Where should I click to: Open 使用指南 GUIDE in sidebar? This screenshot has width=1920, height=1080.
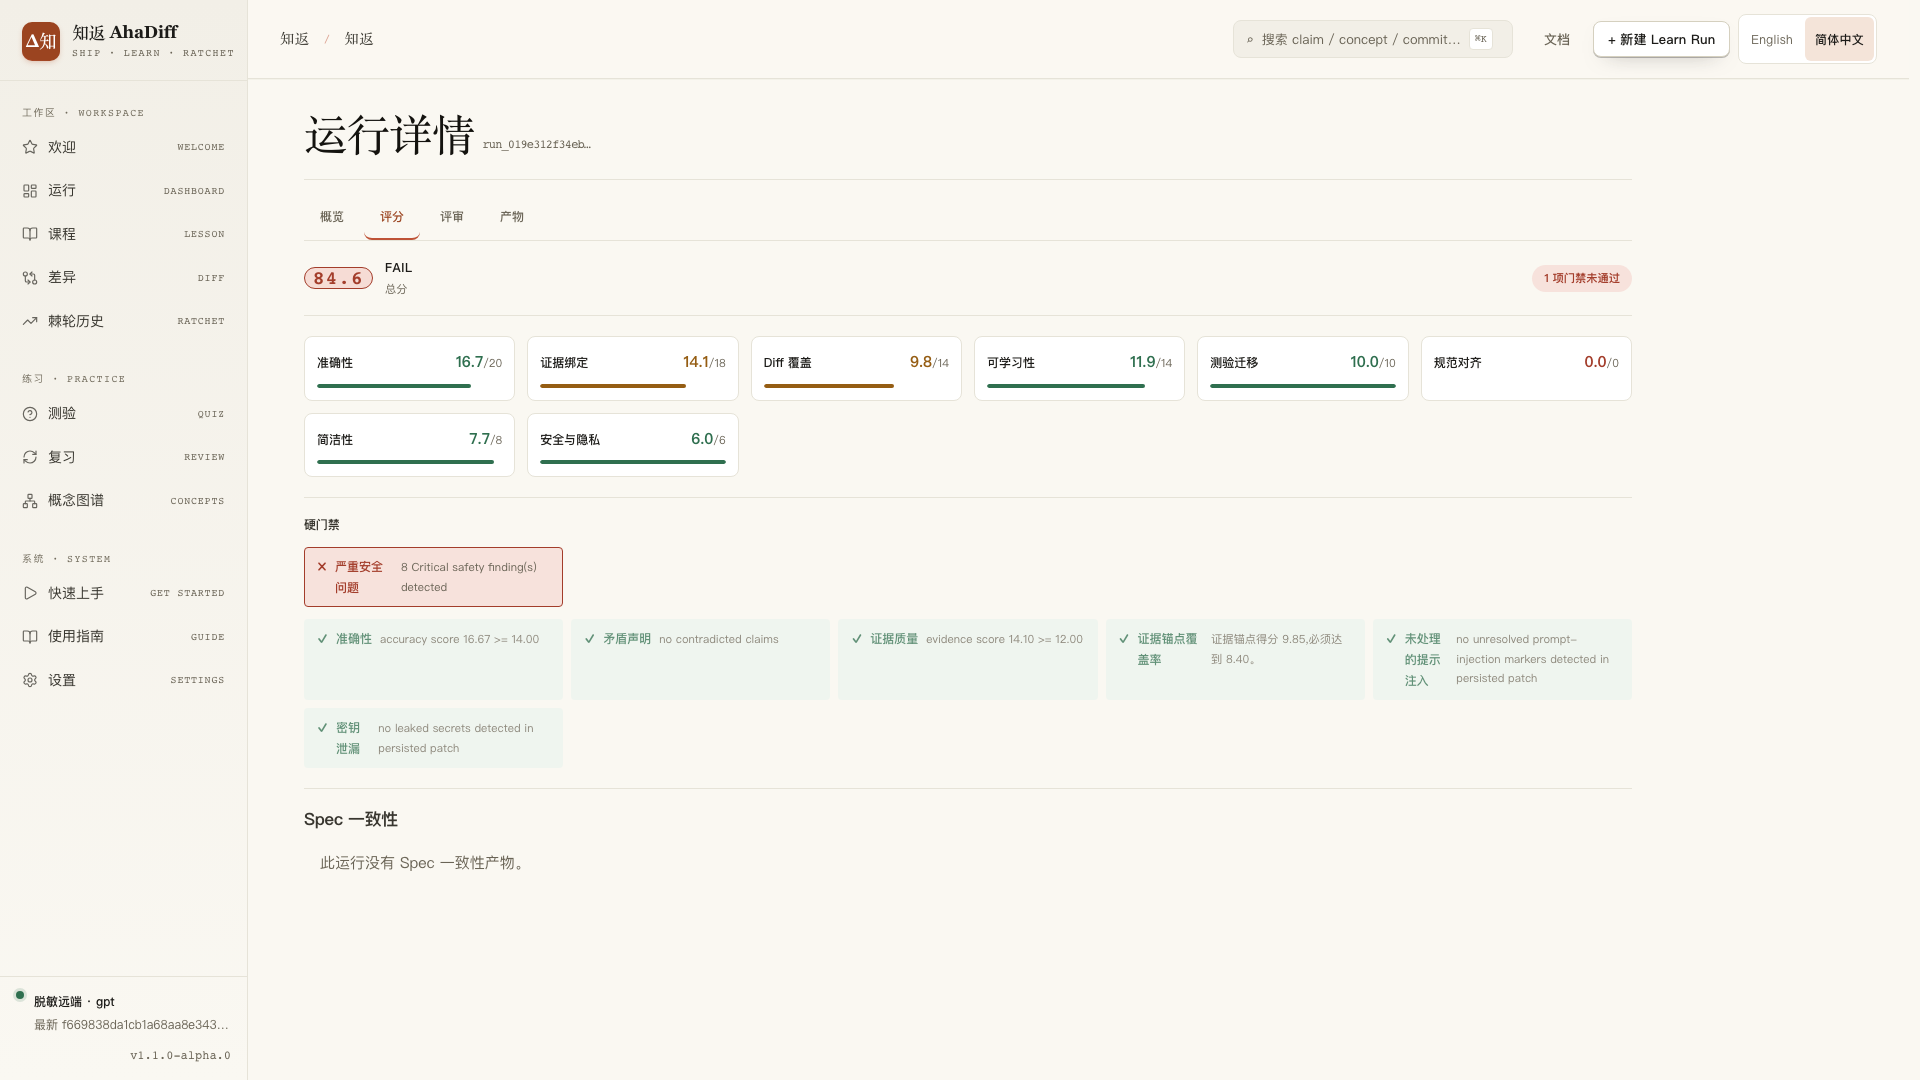click(x=123, y=637)
